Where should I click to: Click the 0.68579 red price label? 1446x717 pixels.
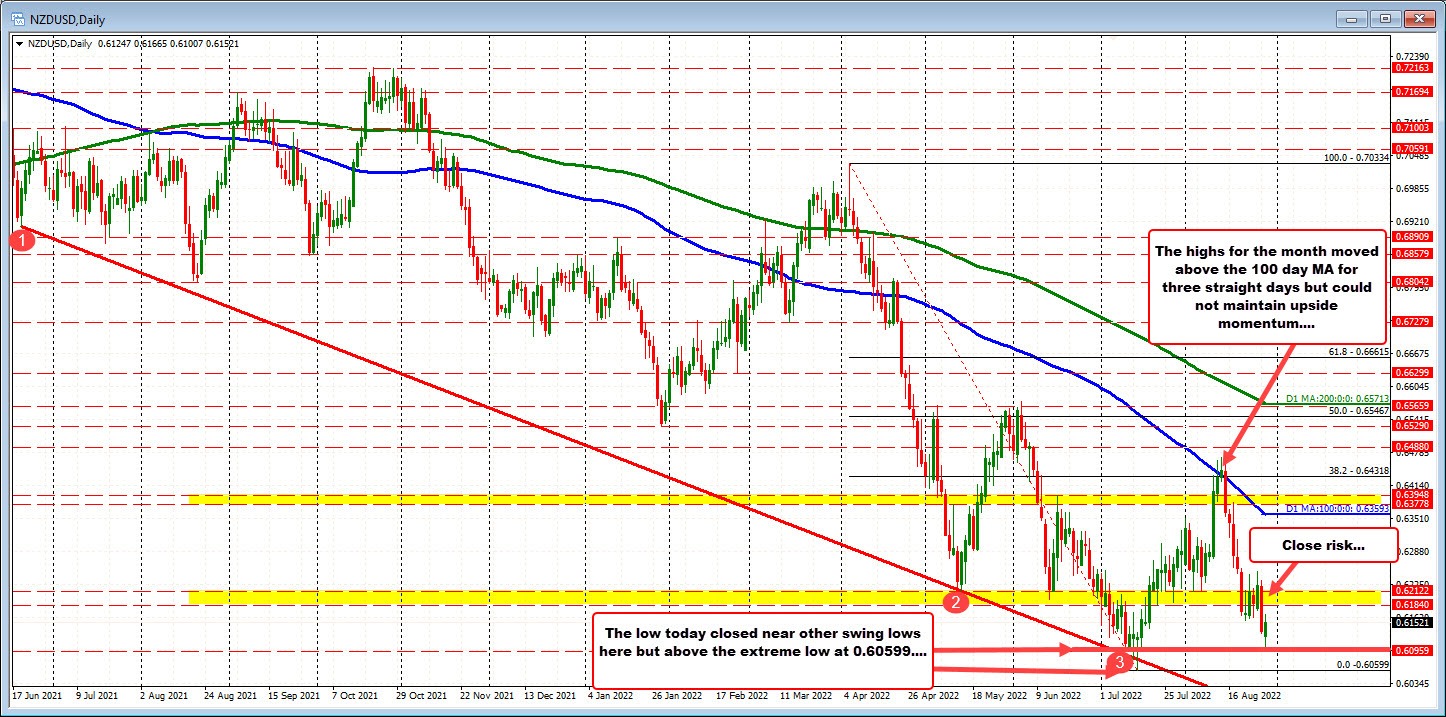click(x=1410, y=254)
